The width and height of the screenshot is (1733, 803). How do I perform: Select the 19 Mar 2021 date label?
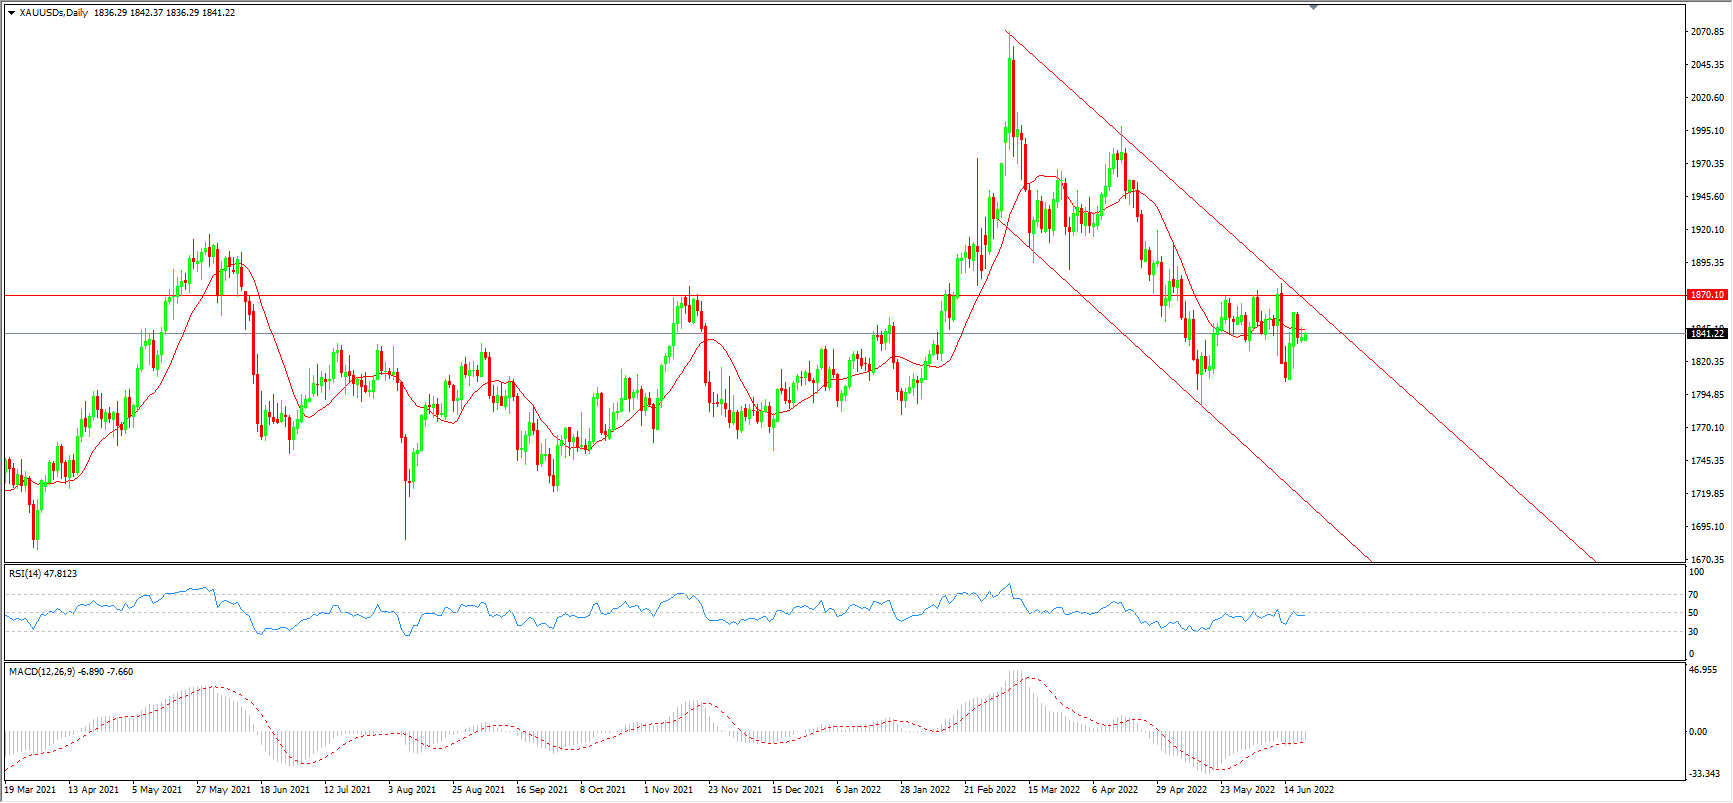[30, 790]
